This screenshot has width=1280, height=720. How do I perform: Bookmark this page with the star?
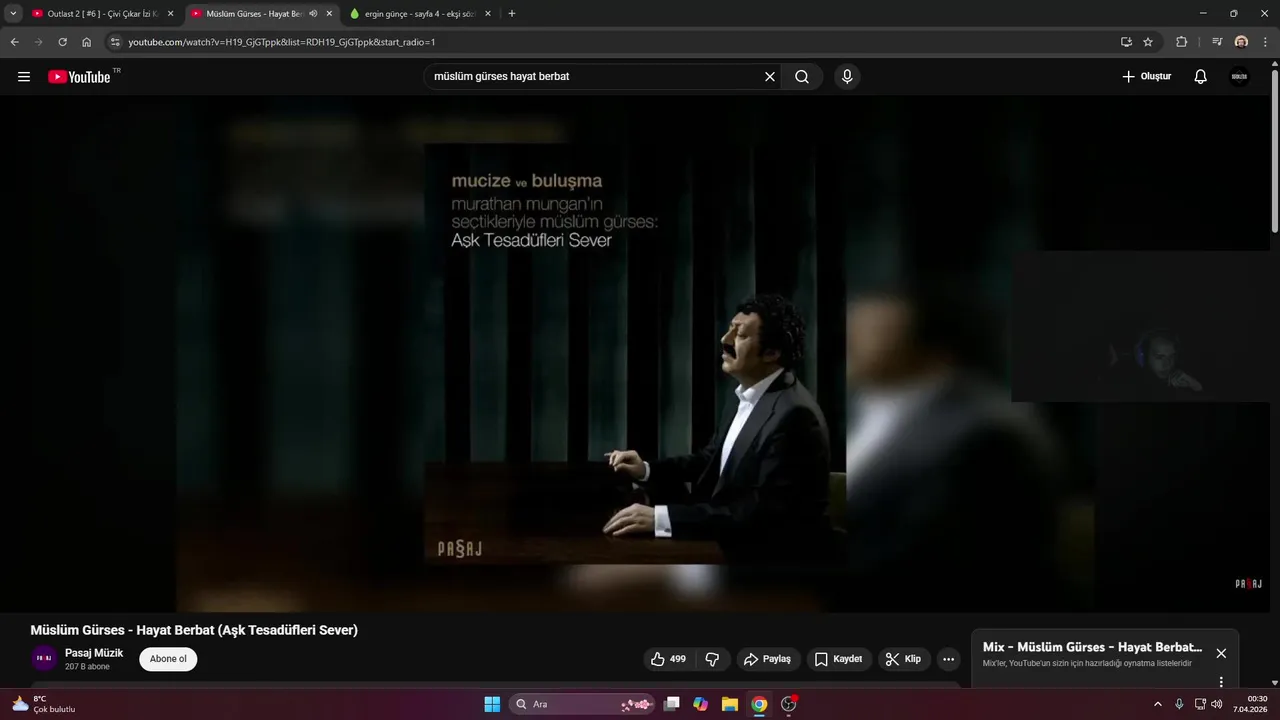click(1148, 42)
